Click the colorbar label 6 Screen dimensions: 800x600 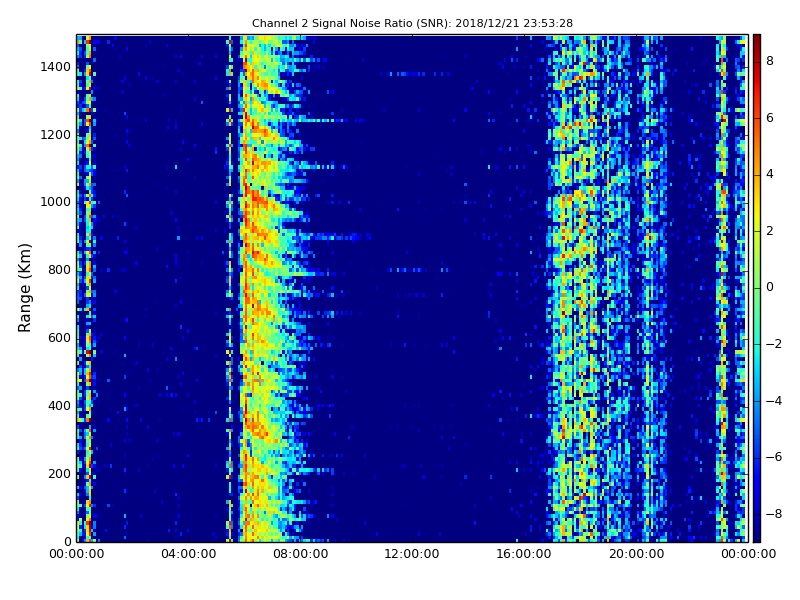(770, 118)
